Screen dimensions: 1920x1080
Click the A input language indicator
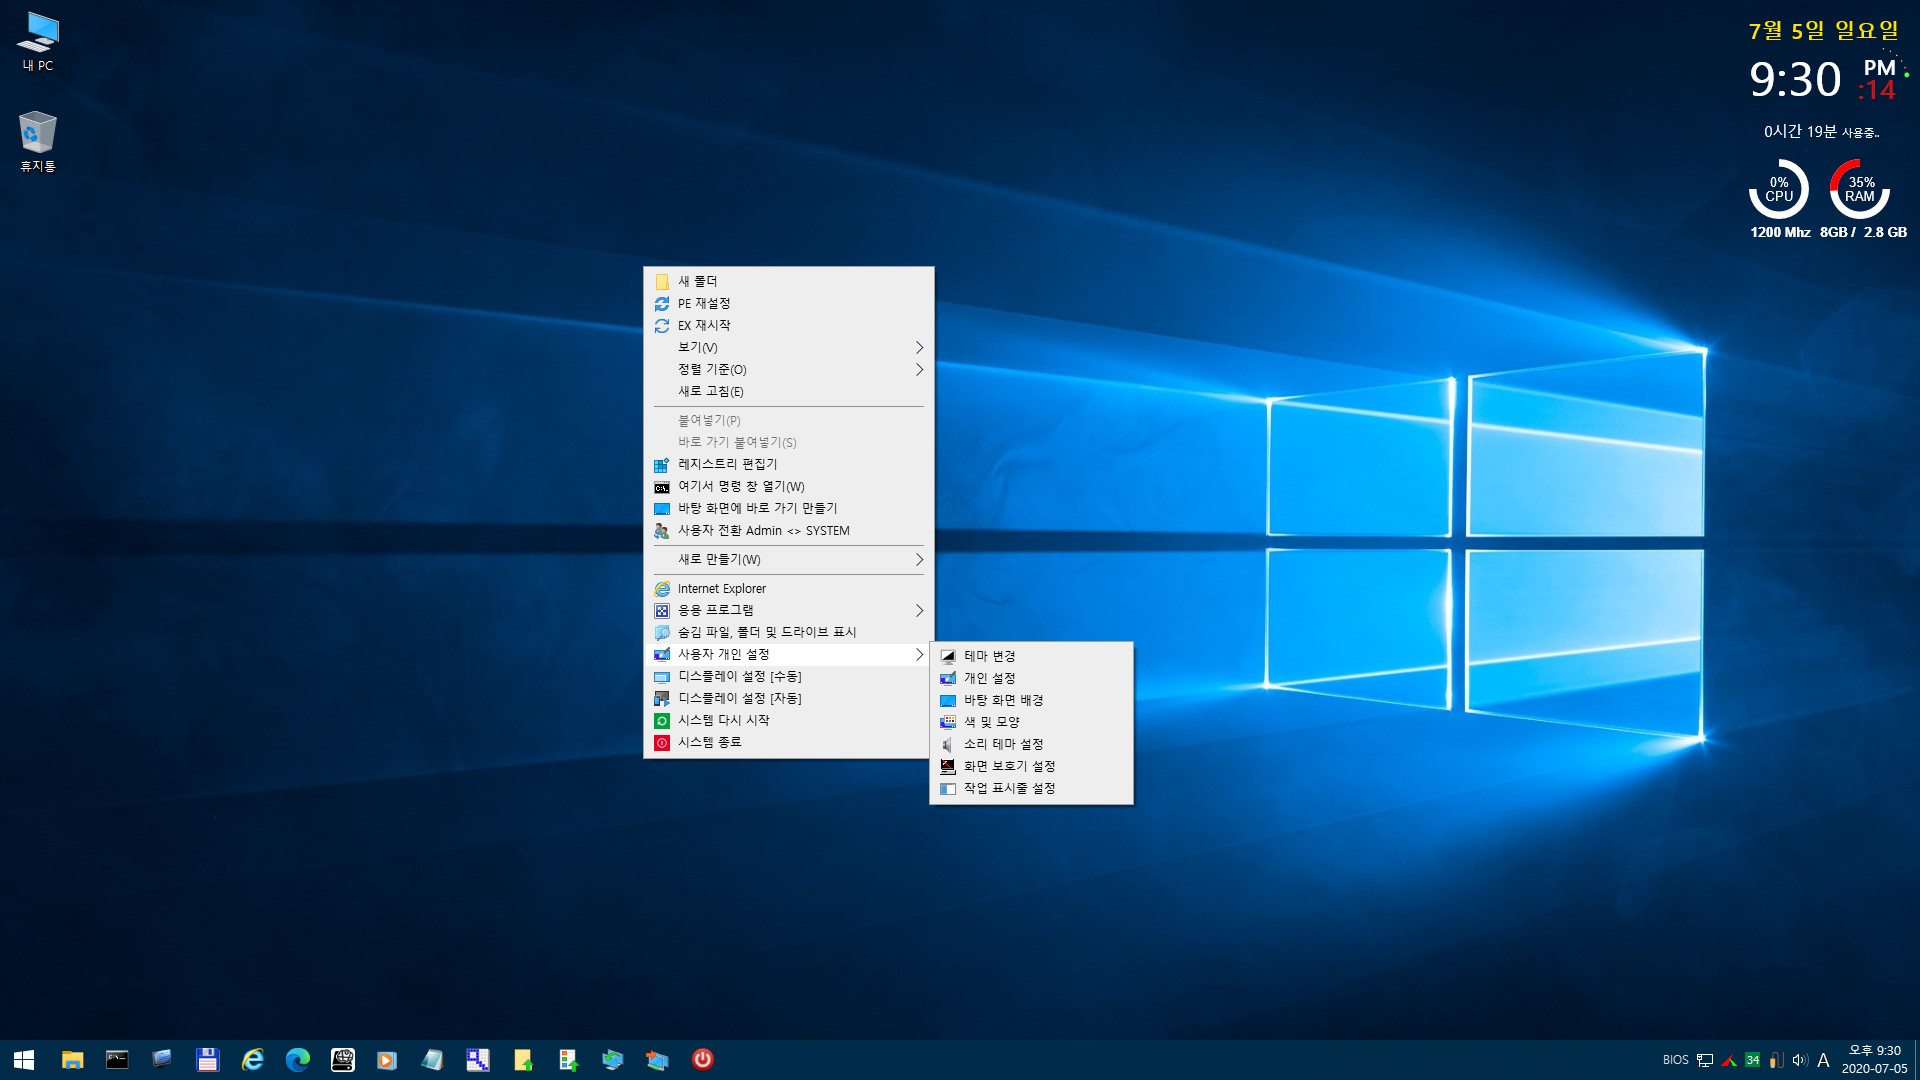(1823, 1060)
